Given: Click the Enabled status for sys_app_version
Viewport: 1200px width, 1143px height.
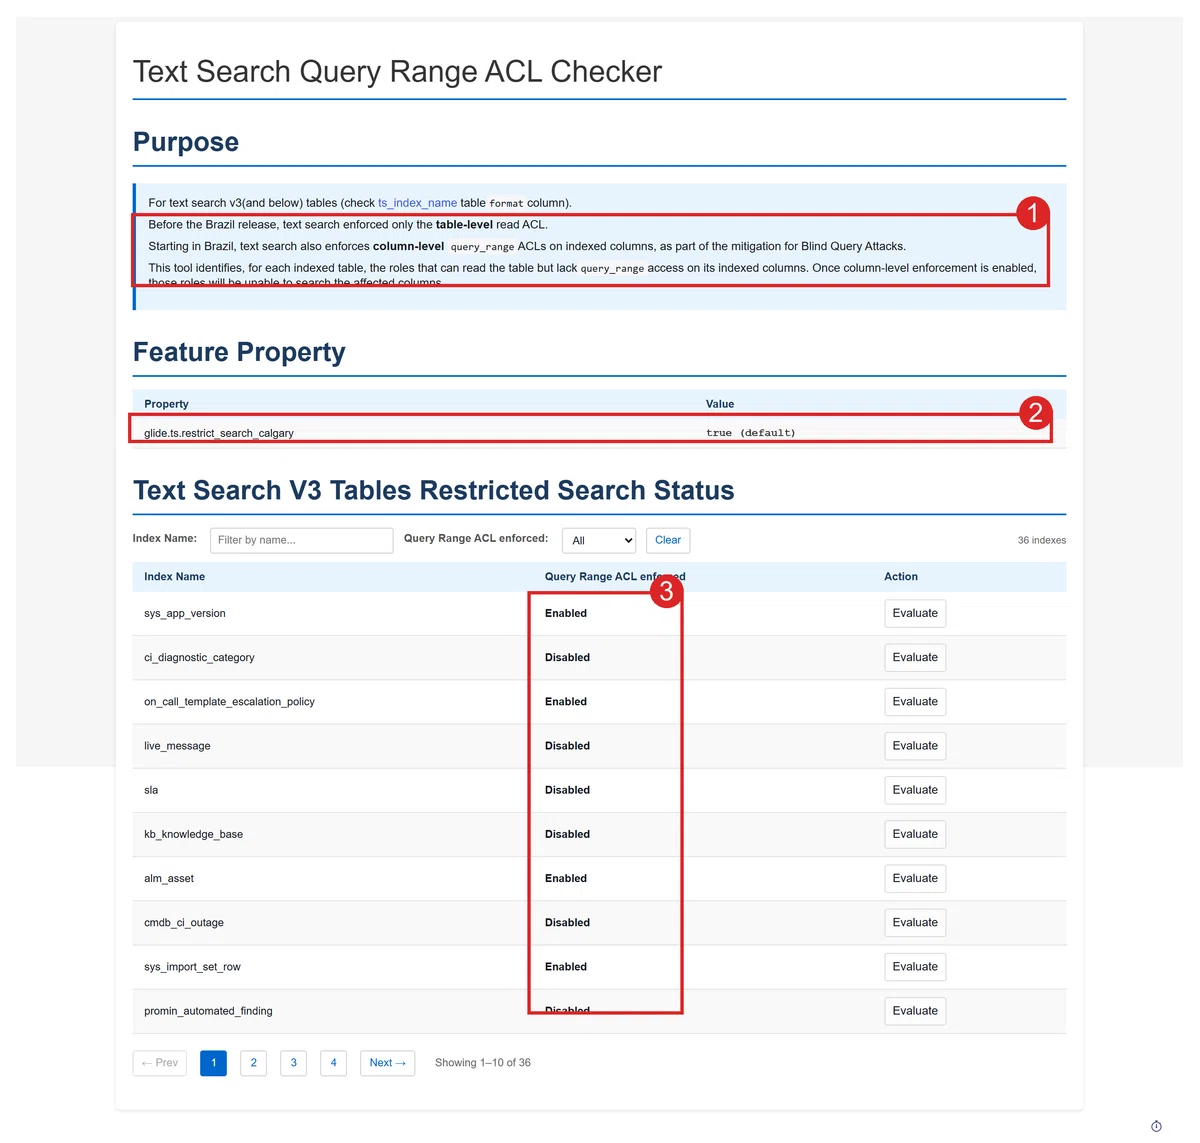Looking at the screenshot, I should click(566, 614).
